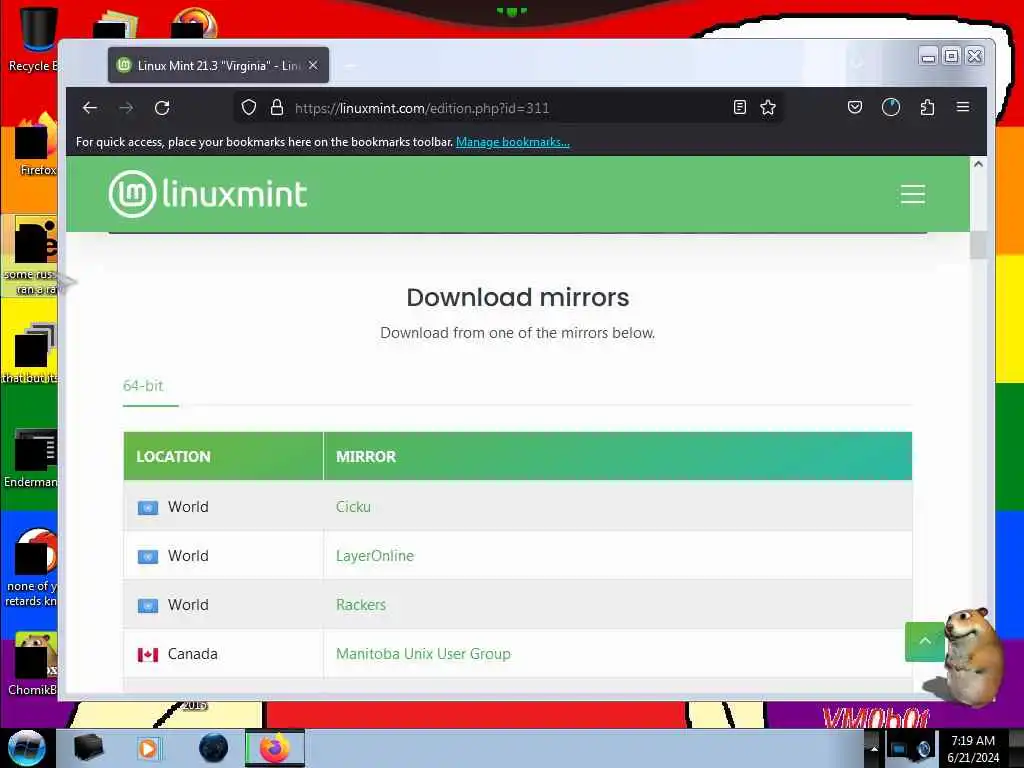Download from the Rackers mirror
This screenshot has height=768, width=1024.
(361, 605)
